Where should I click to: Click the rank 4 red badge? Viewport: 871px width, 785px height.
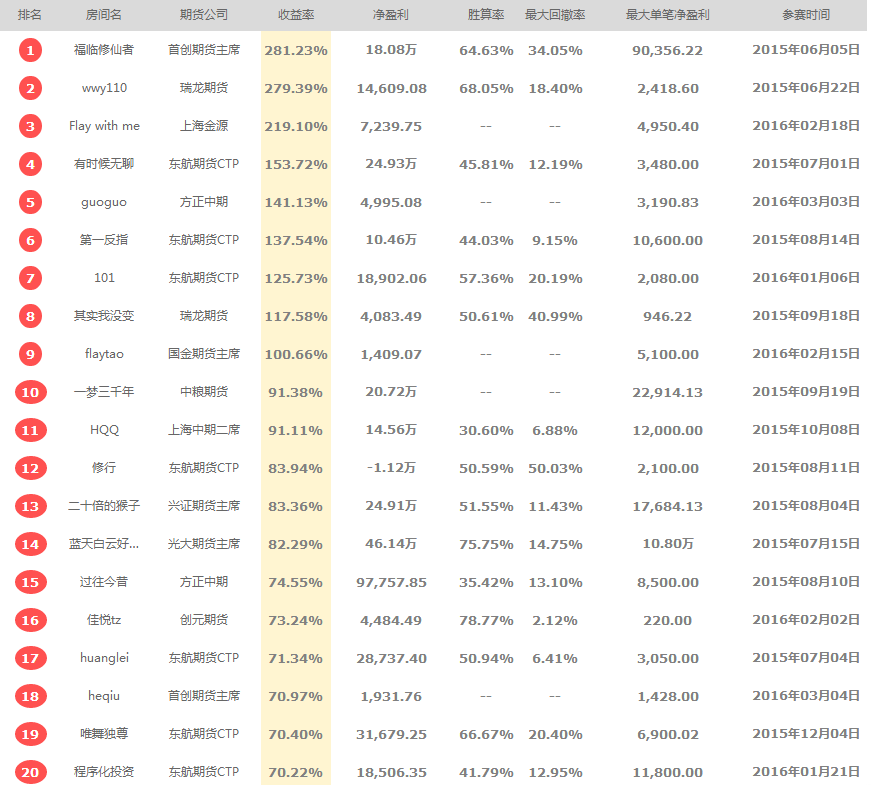click(30, 164)
